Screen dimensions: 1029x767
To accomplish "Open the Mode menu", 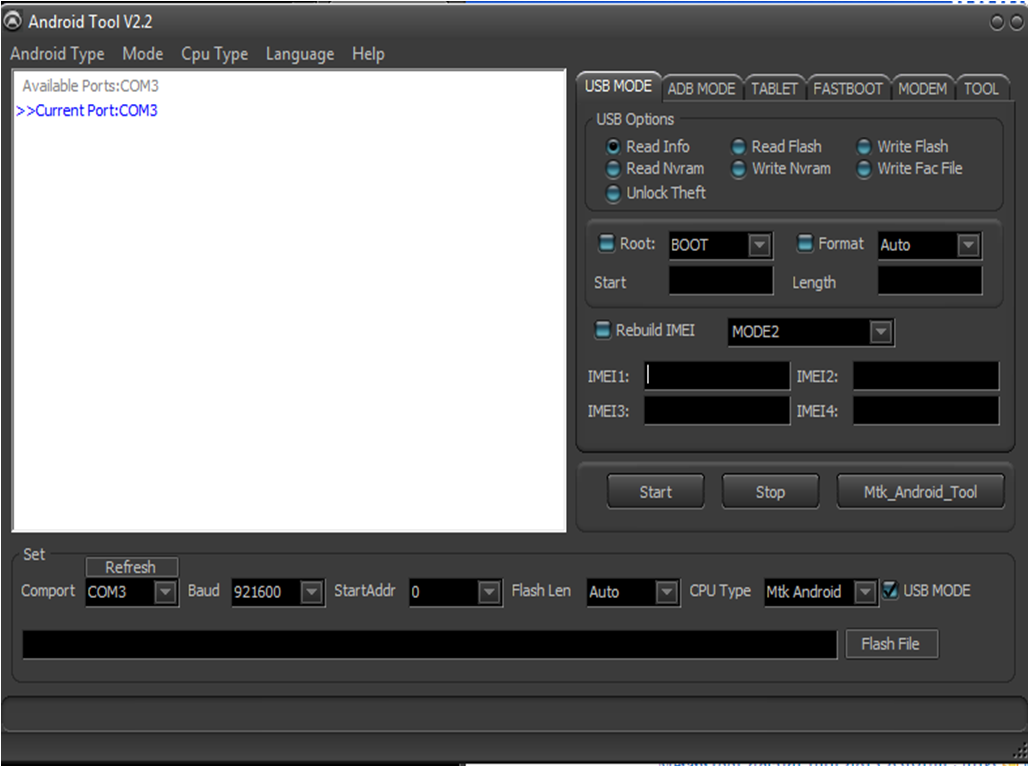I will click(142, 54).
